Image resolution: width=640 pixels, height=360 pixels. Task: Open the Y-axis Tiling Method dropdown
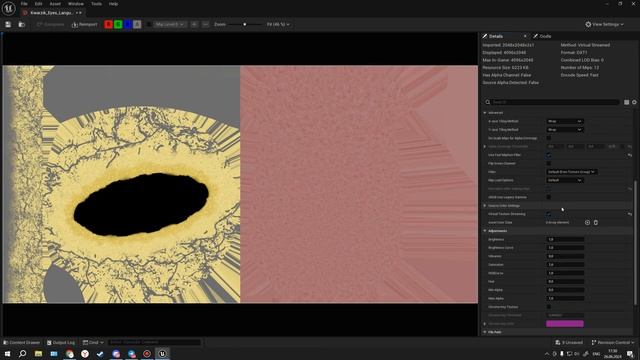pyautogui.click(x=565, y=129)
